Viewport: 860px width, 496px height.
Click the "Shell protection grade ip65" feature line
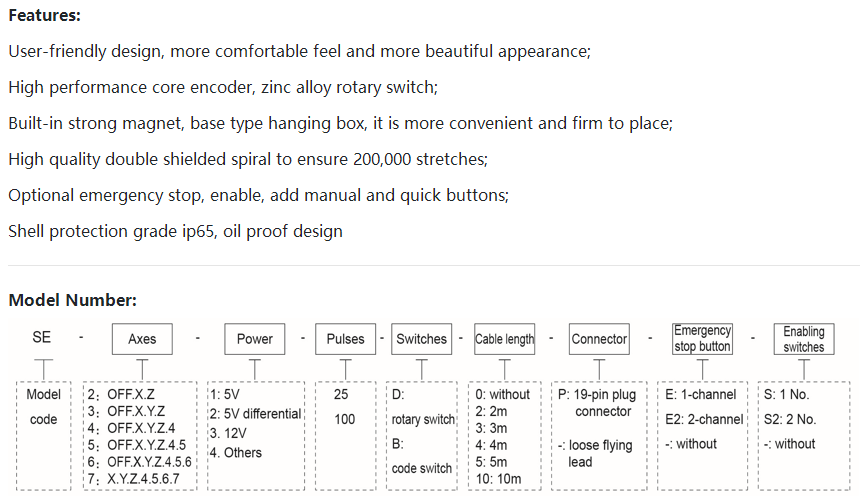(x=175, y=231)
